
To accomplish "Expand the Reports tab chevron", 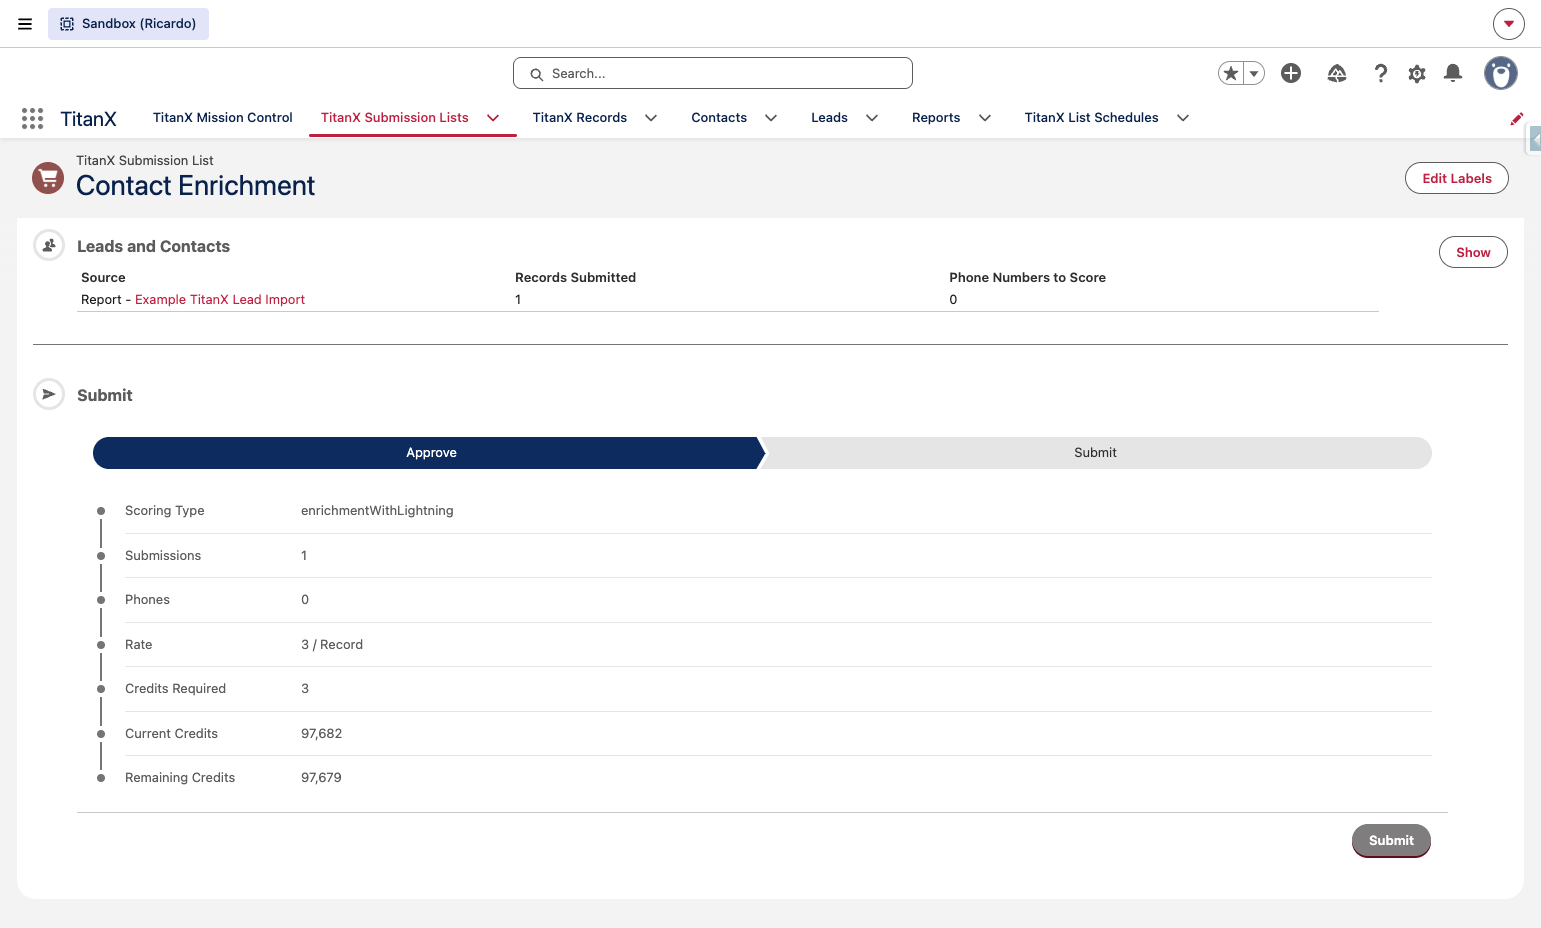I will tap(985, 118).
